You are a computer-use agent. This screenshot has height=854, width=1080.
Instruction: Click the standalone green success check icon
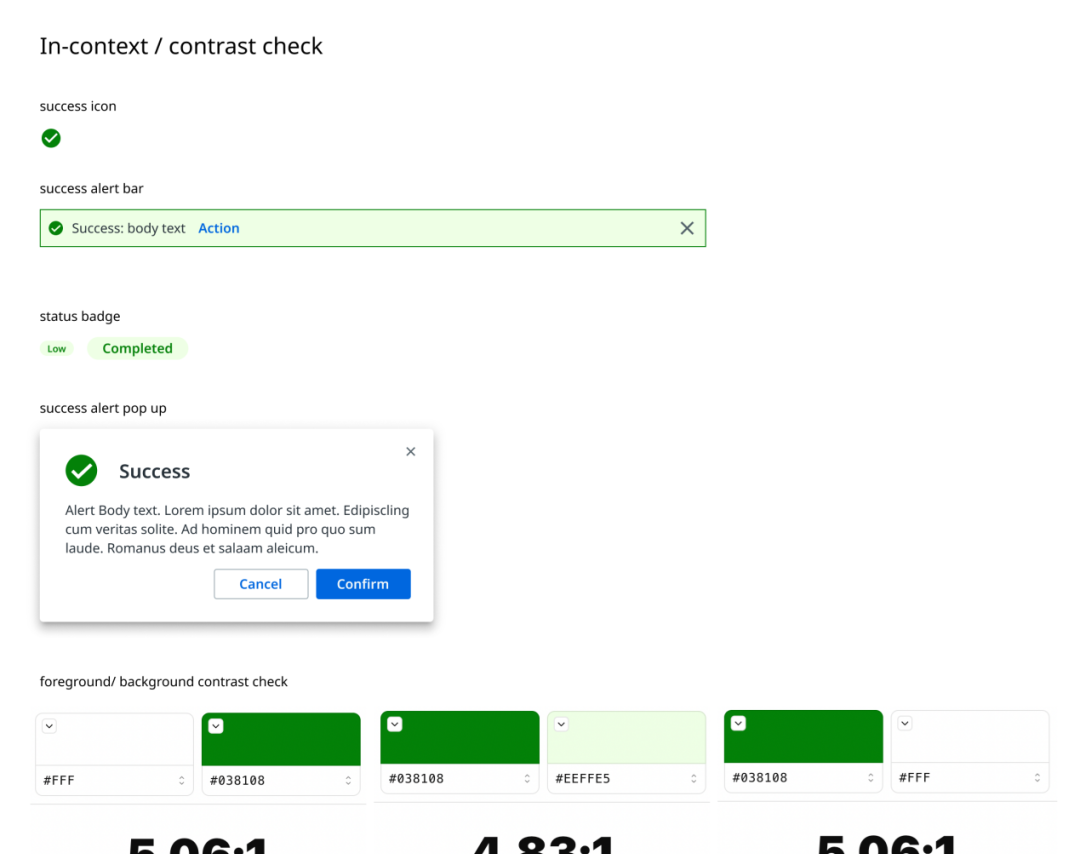pyautogui.click(x=51, y=138)
